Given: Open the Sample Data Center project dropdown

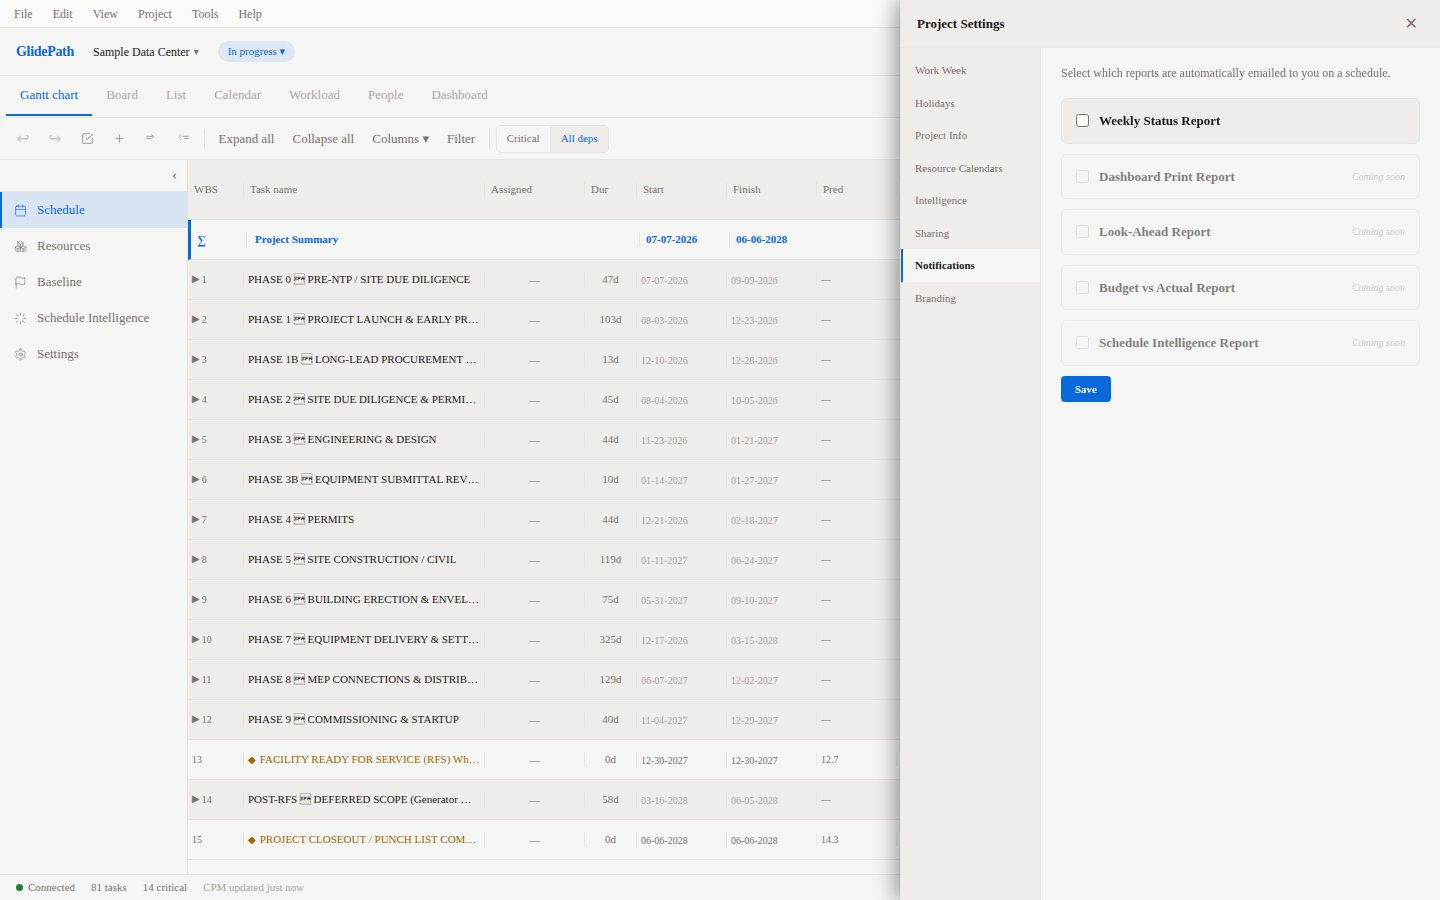Looking at the screenshot, I should 146,52.
